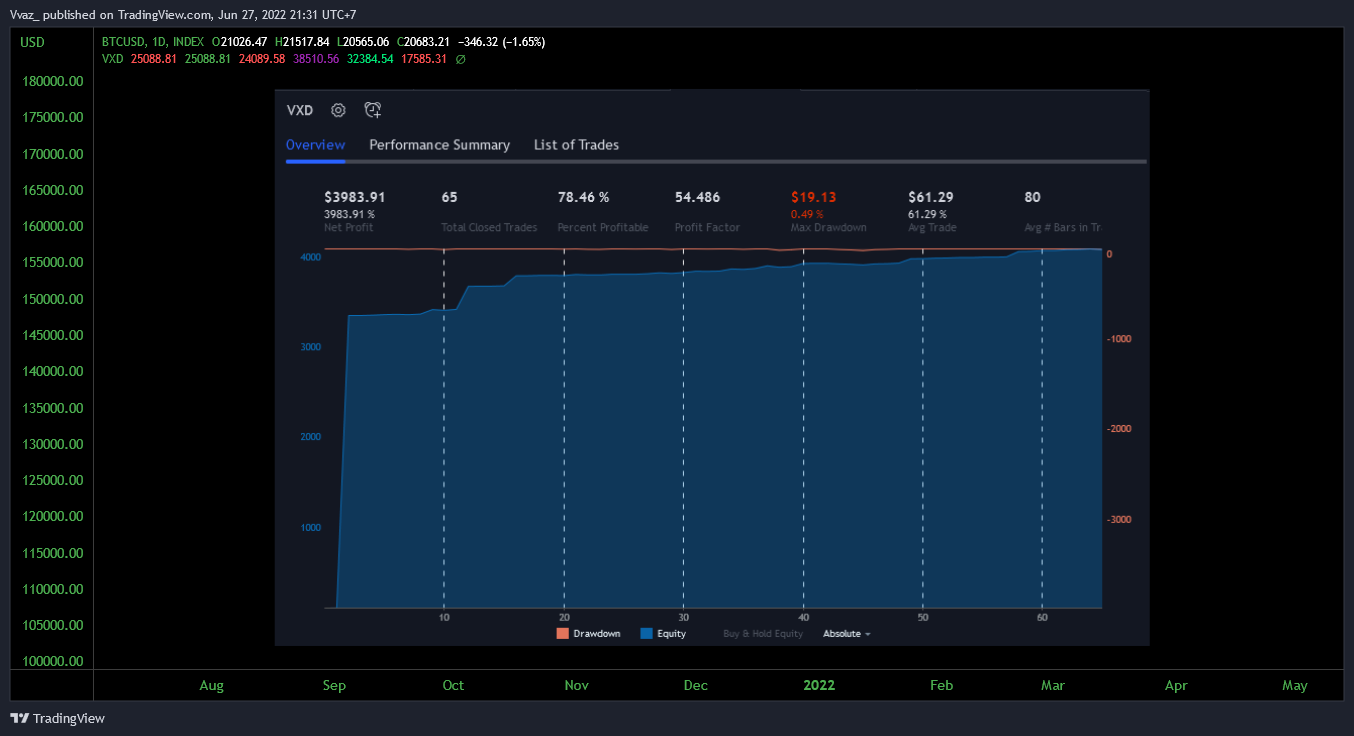Screen dimensions: 1354x736
Task: Select the Overview tab
Action: click(315, 145)
